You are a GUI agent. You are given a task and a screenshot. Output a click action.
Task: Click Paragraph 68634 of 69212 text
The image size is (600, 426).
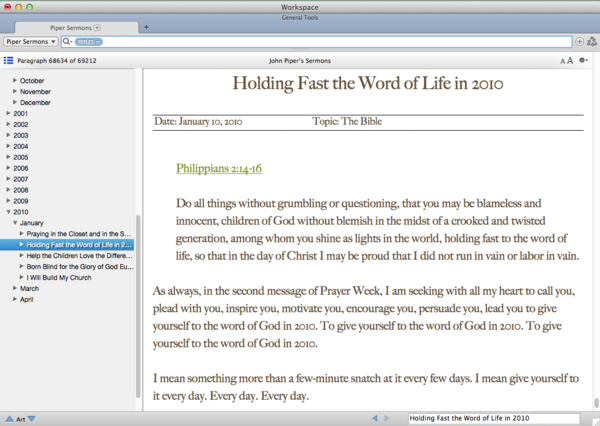pos(57,60)
